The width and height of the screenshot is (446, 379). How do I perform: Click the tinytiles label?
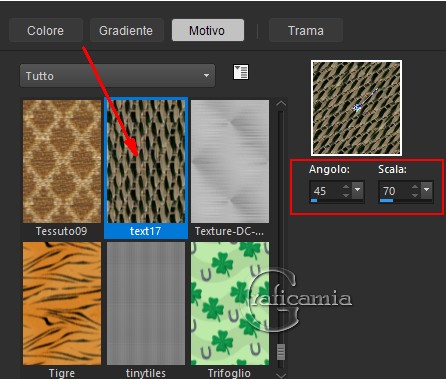[146, 373]
